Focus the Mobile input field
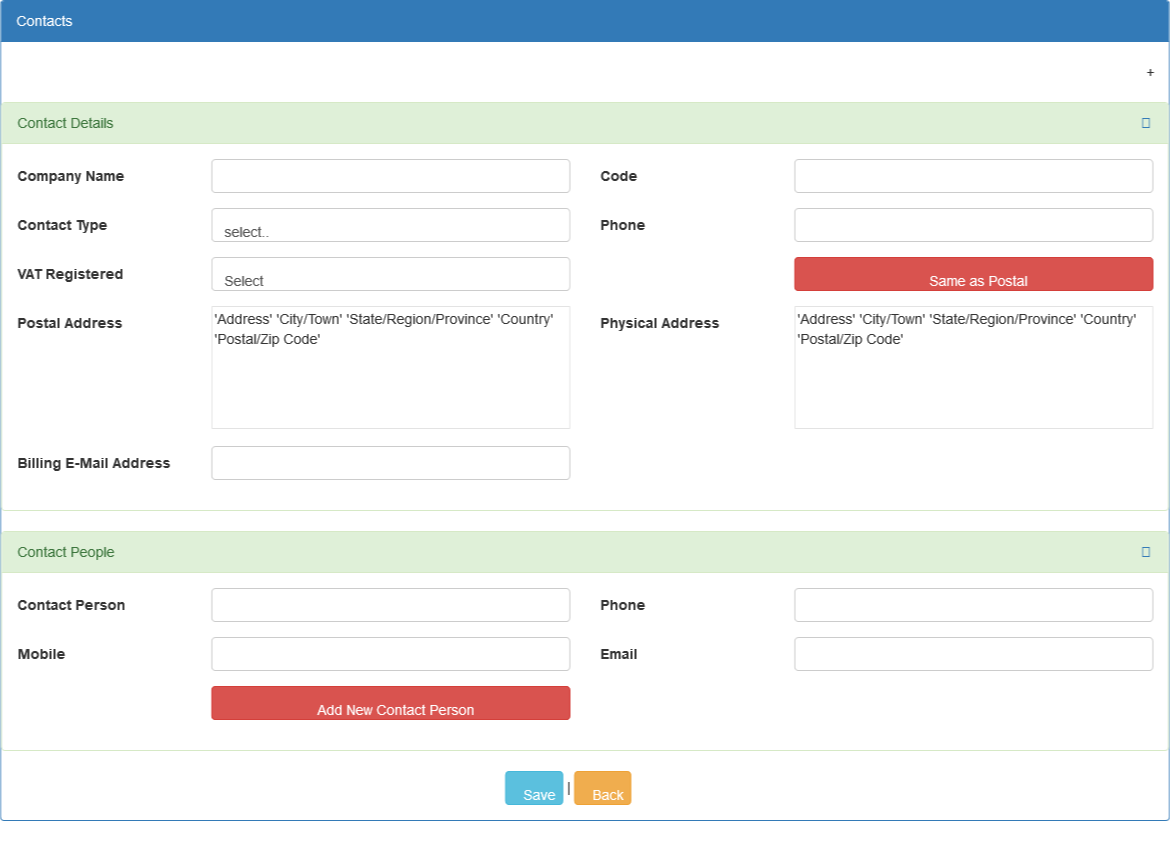Image resolution: width=1170 pixels, height=841 pixels. pos(390,654)
